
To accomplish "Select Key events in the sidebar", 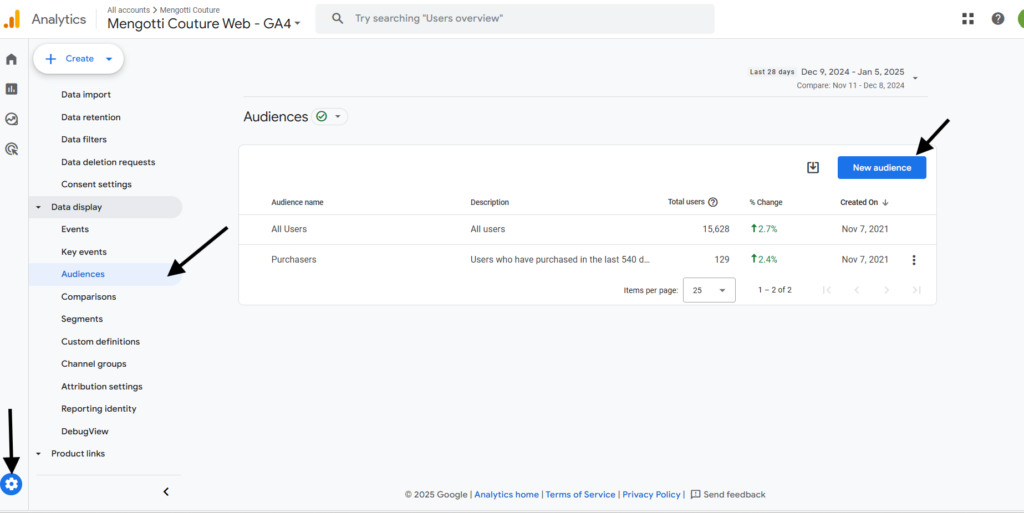I will click(84, 252).
